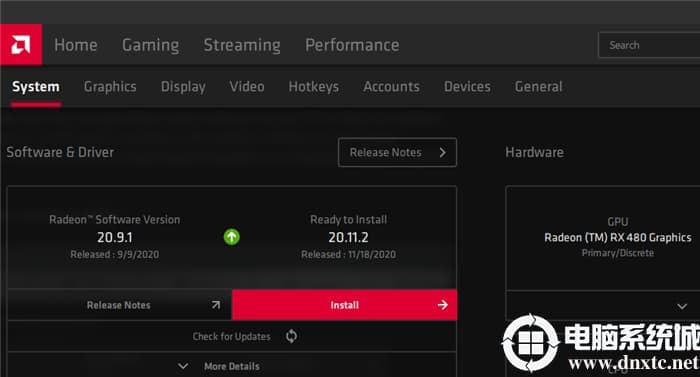Screen dimensions: 700x377
Task: Click the Search input field
Action: pyautogui.click(x=649, y=45)
